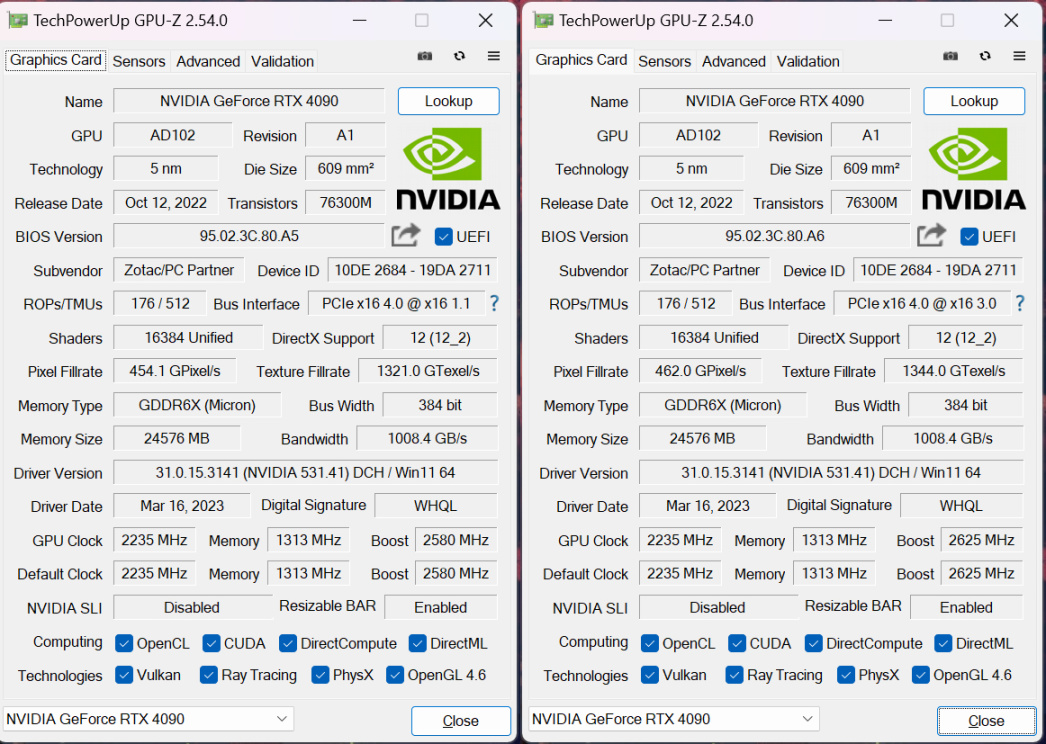Viewport: 1046px width, 744px height.
Task: Switch to Validation tab in left window
Action: (x=282, y=61)
